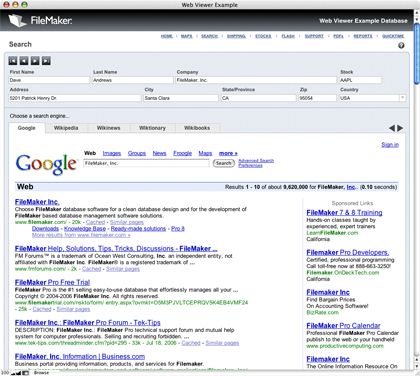Open the Filemaker Pro Developers ad

(x=348, y=253)
